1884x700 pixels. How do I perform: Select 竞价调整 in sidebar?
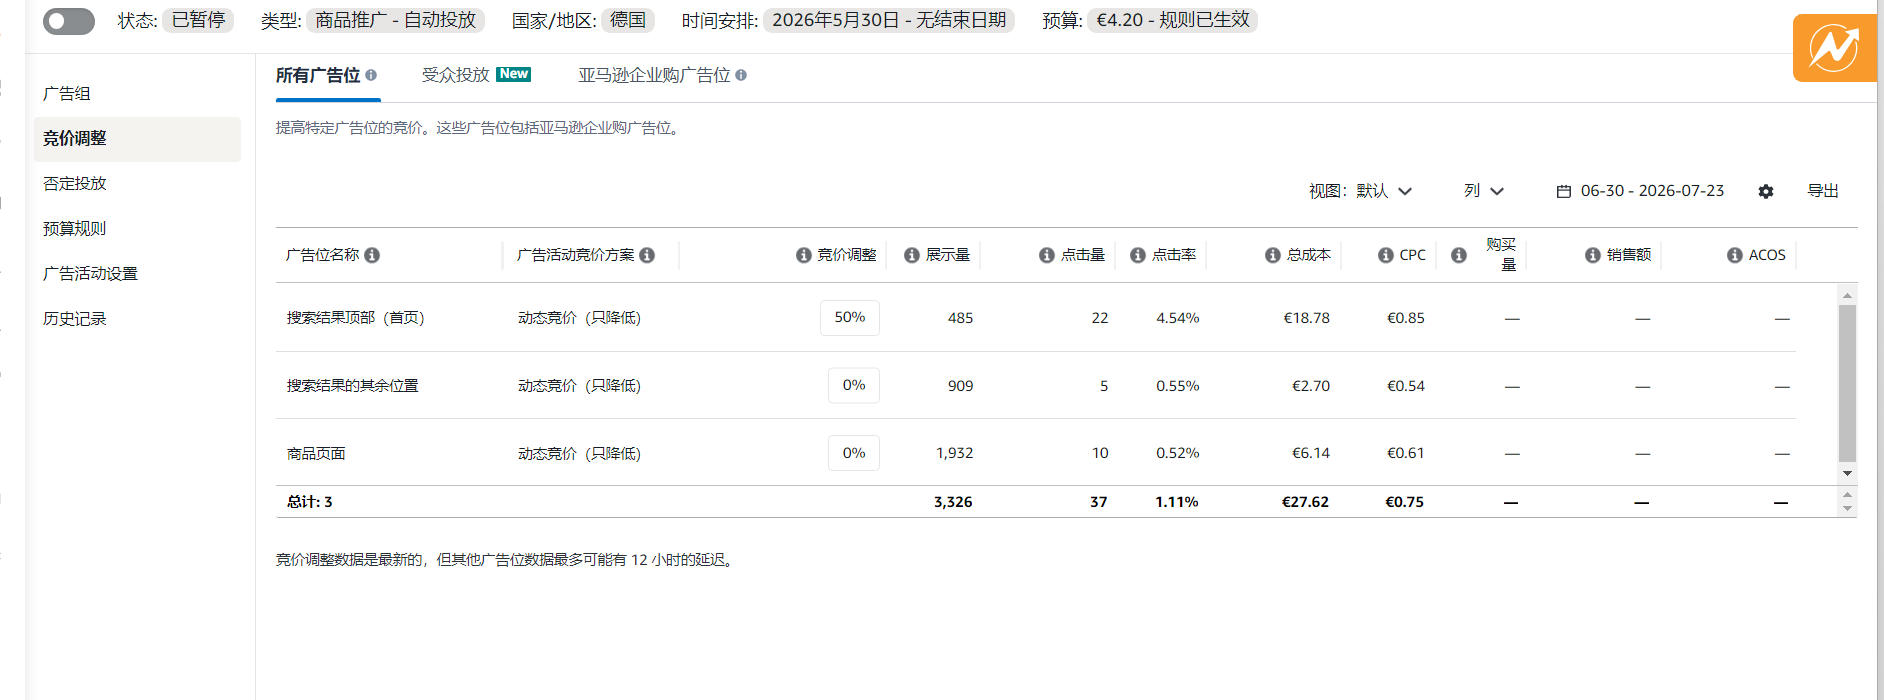pos(137,139)
